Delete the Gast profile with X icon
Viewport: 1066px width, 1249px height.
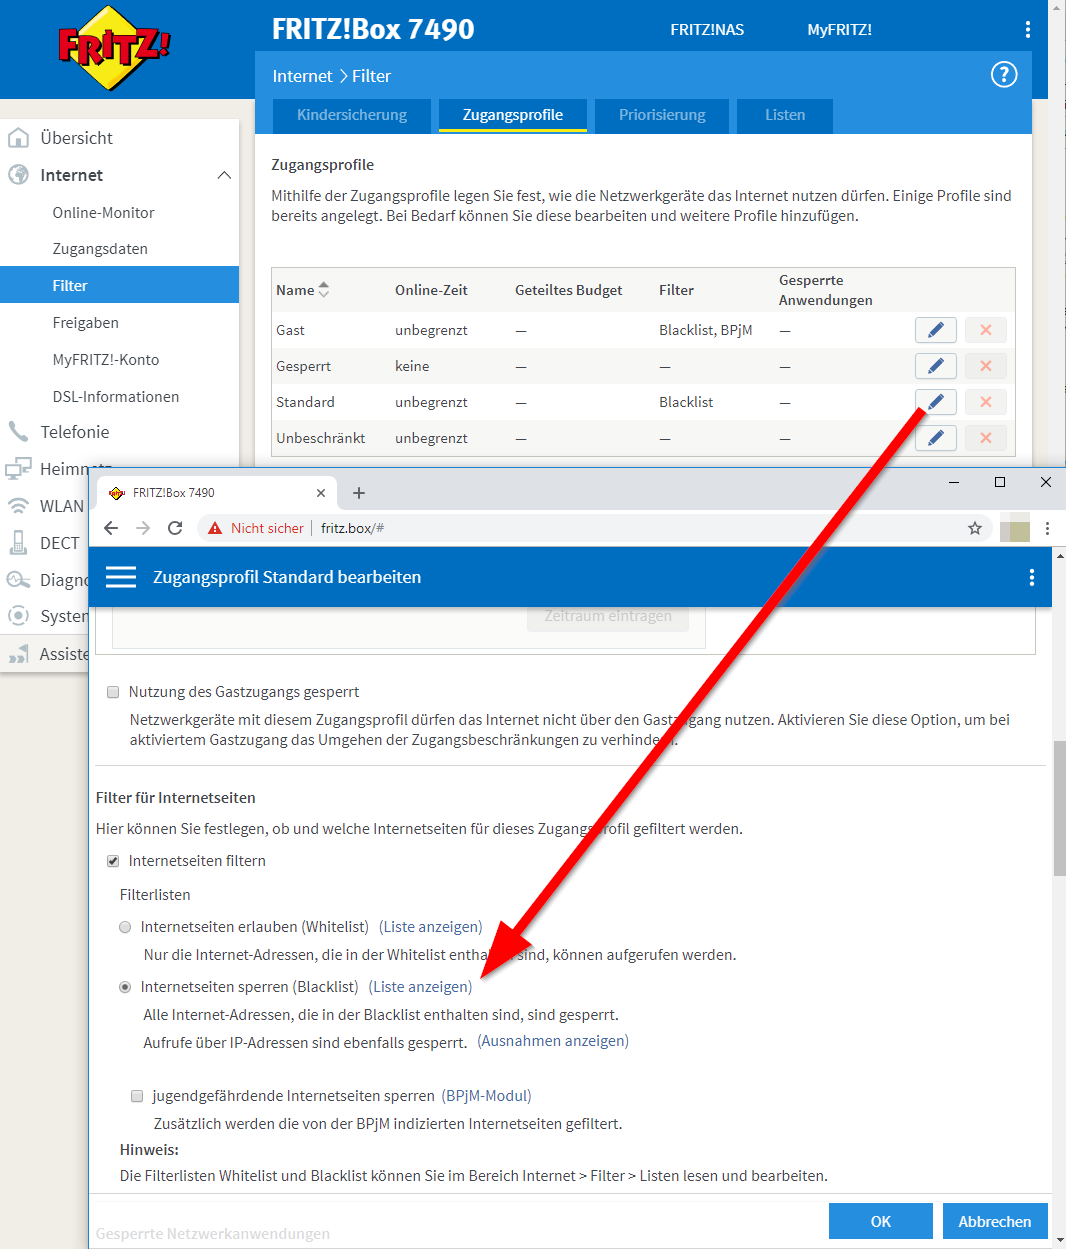[x=986, y=330]
